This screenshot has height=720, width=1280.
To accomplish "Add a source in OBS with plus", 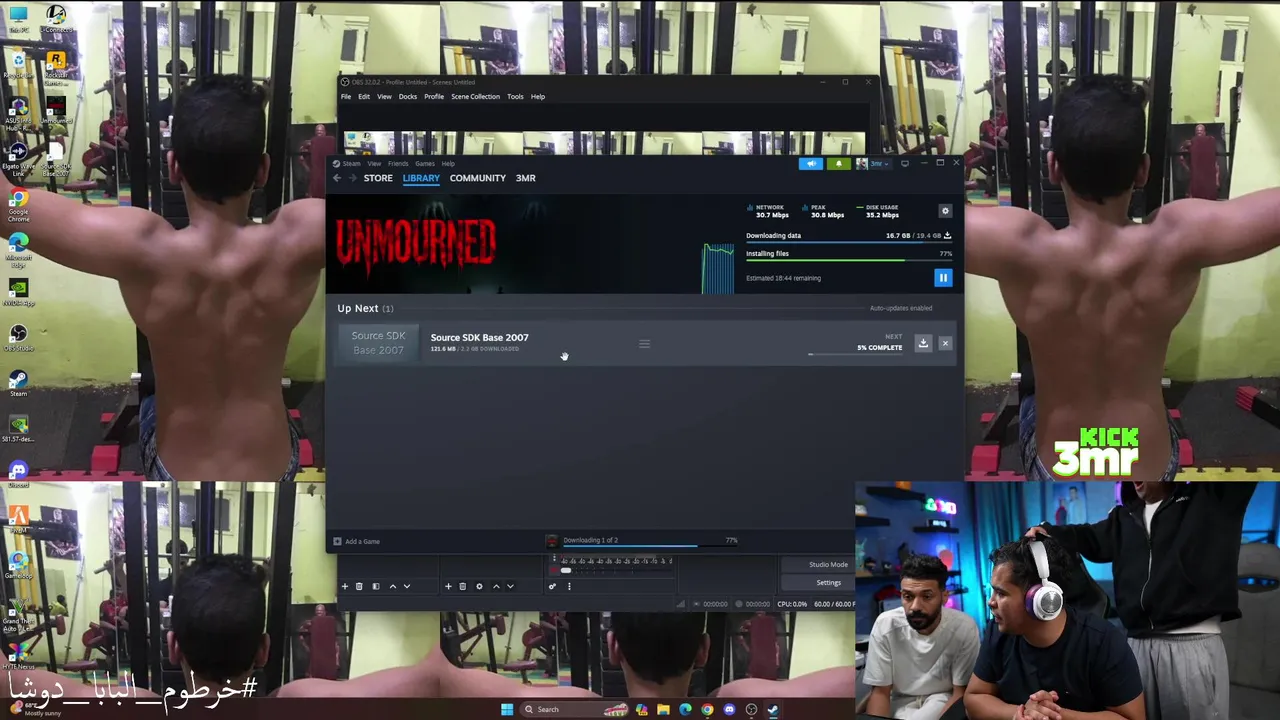I will (x=448, y=587).
